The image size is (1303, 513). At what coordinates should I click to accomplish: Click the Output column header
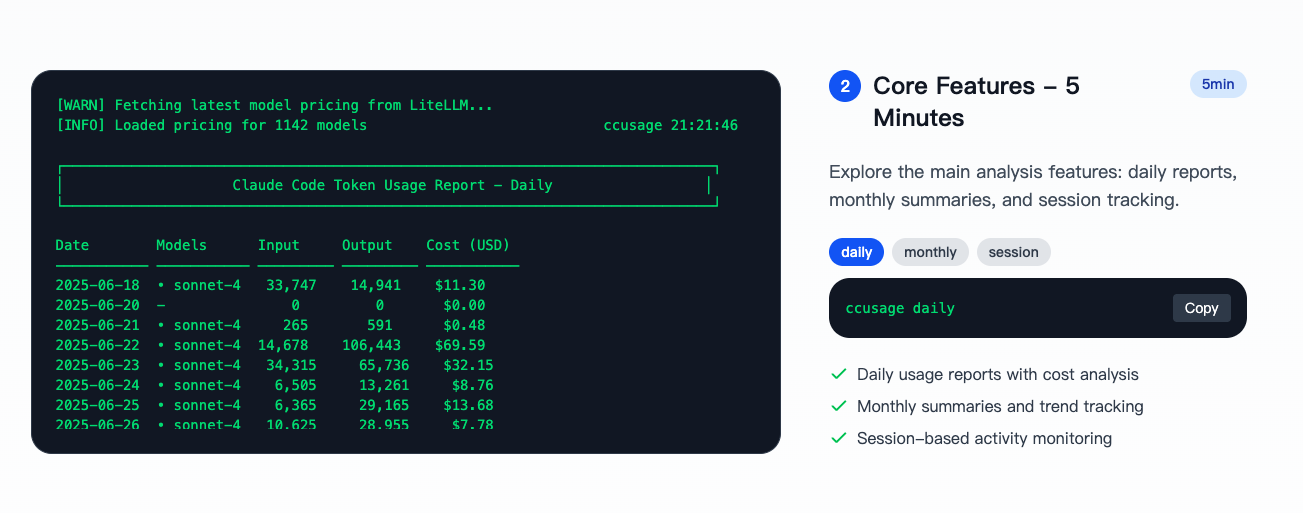367,245
